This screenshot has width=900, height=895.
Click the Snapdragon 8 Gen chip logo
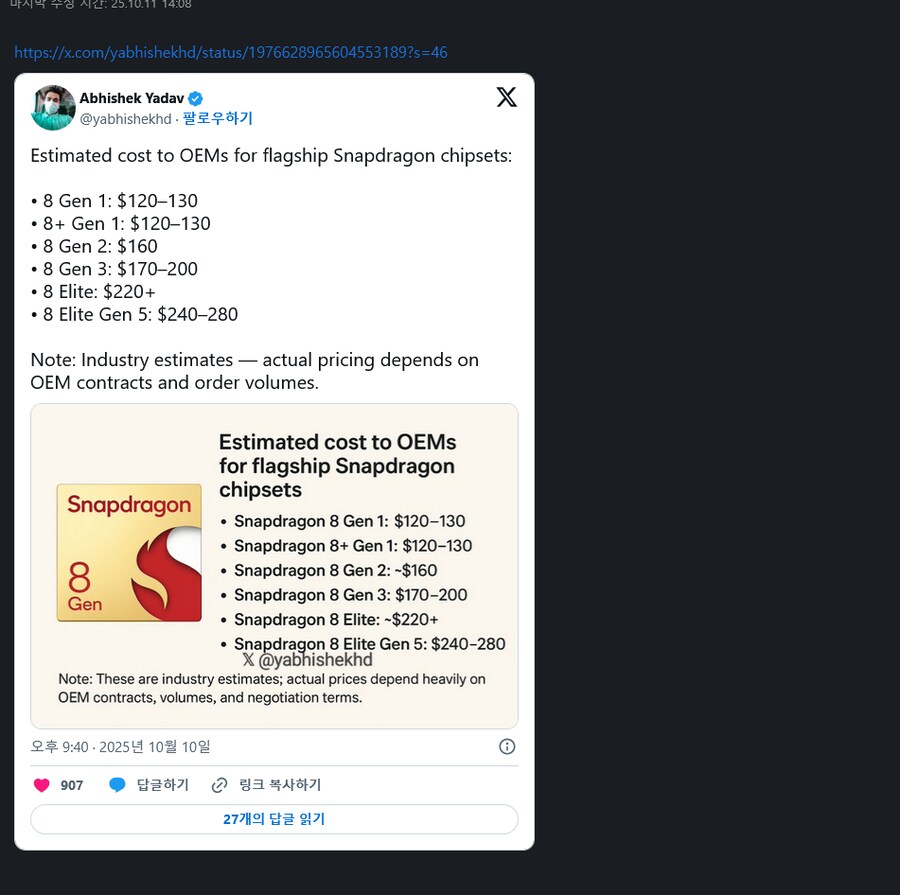(x=129, y=552)
